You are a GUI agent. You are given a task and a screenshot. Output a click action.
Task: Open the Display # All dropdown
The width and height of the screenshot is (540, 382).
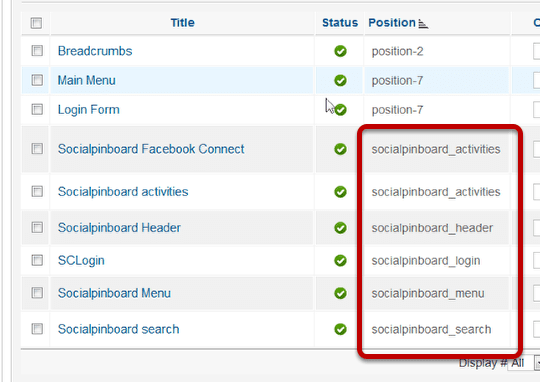[x=523, y=363]
